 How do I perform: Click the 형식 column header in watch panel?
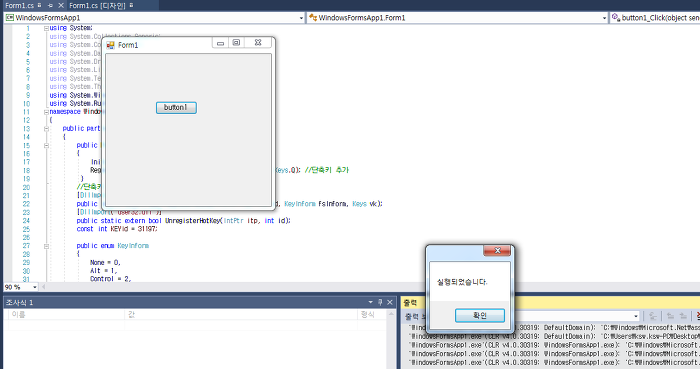[x=371, y=315]
